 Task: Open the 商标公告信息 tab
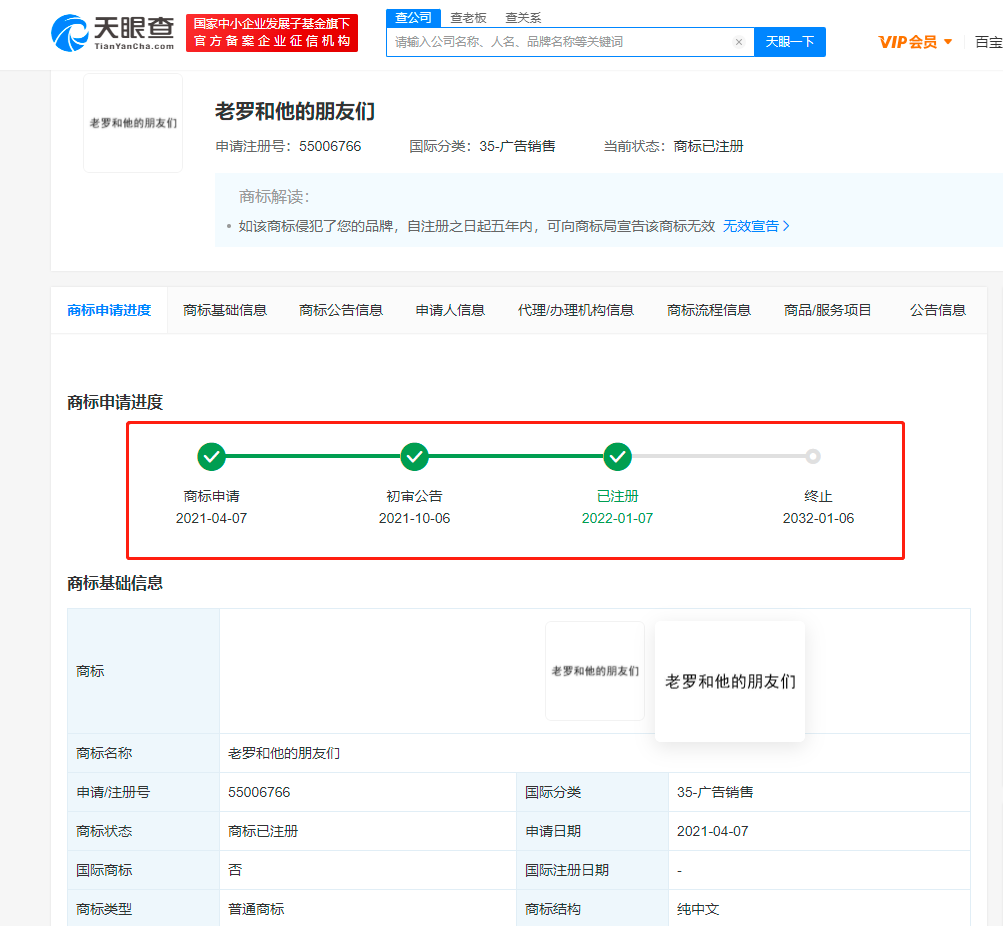point(341,310)
